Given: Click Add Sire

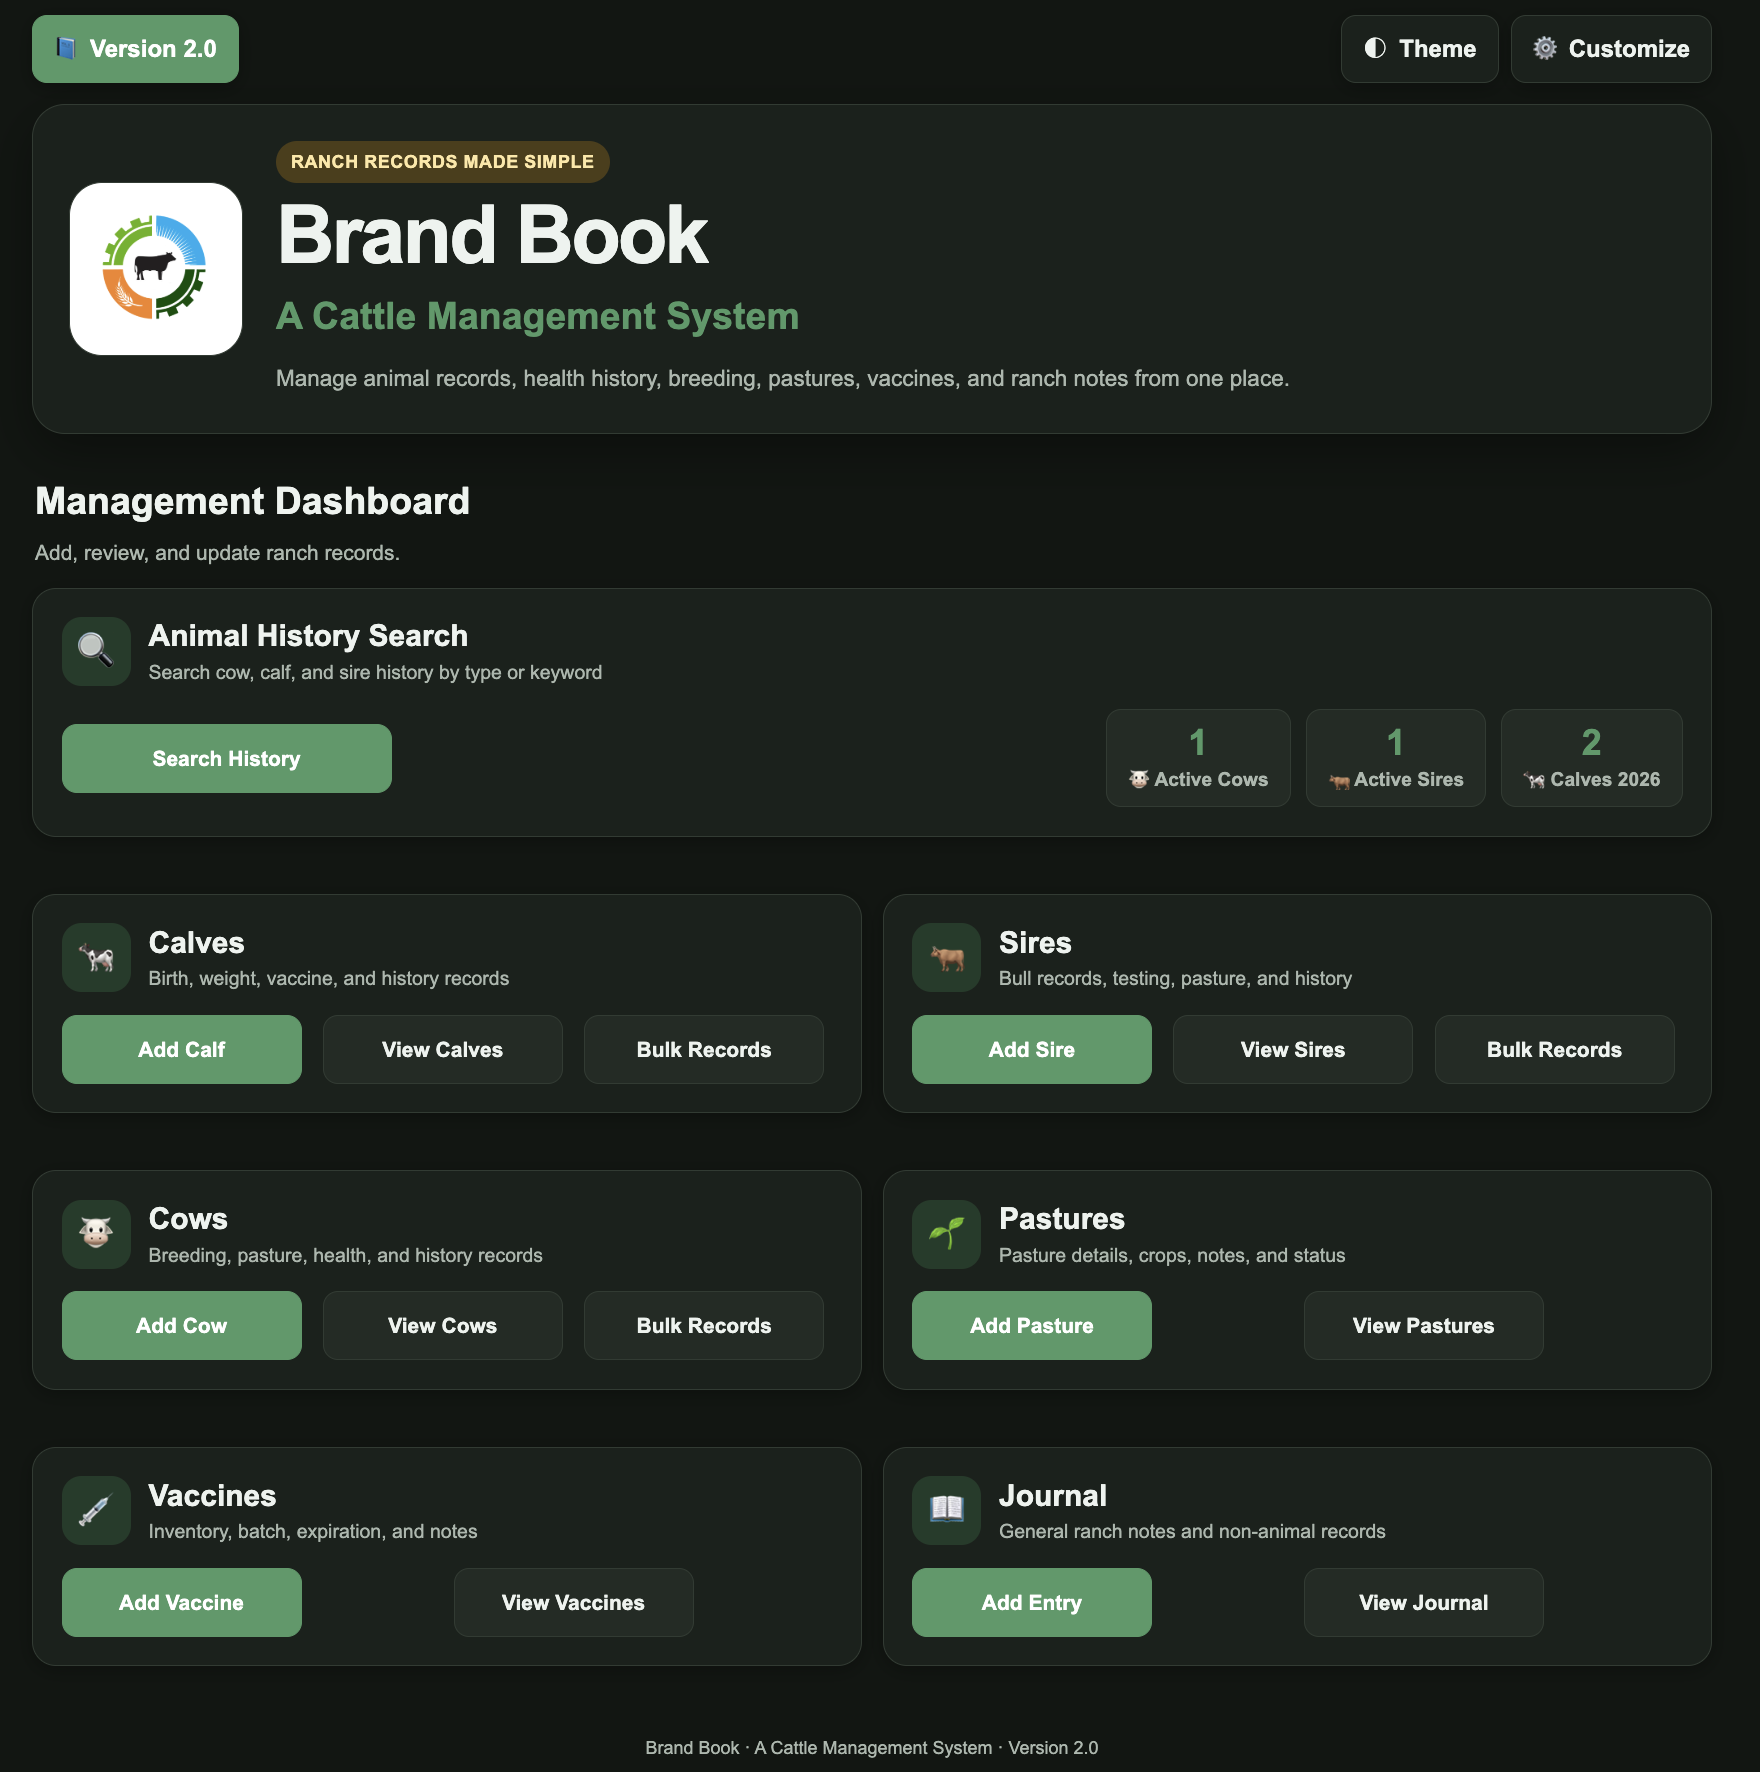Looking at the screenshot, I should tap(1032, 1050).
